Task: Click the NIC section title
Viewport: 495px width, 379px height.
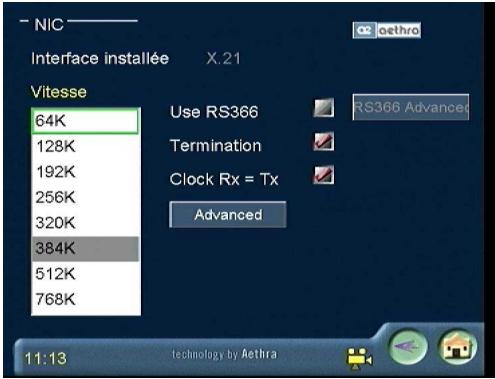Action: pyautogui.click(x=49, y=25)
